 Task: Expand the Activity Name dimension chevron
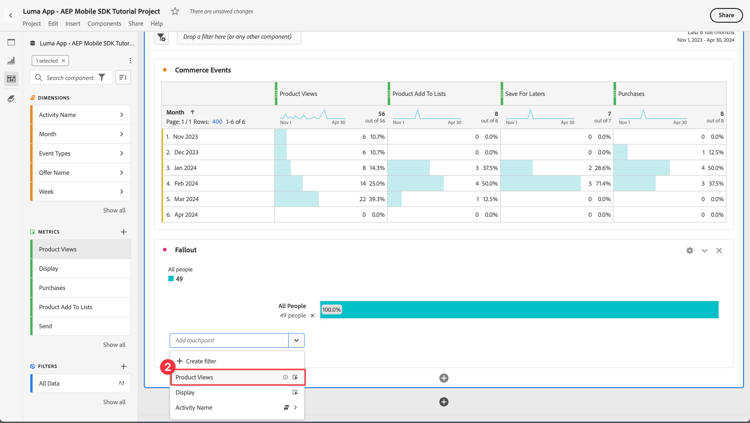[121, 115]
